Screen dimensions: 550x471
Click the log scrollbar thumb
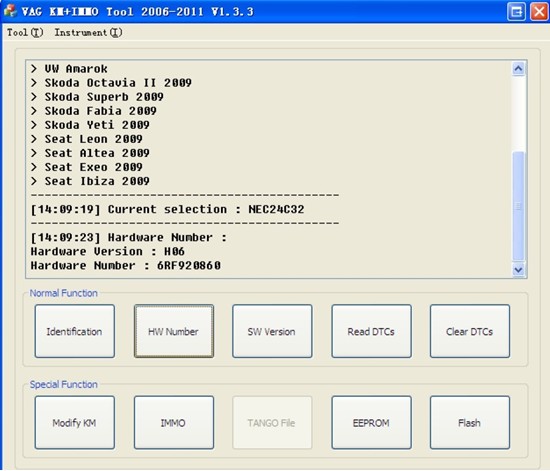pos(518,206)
